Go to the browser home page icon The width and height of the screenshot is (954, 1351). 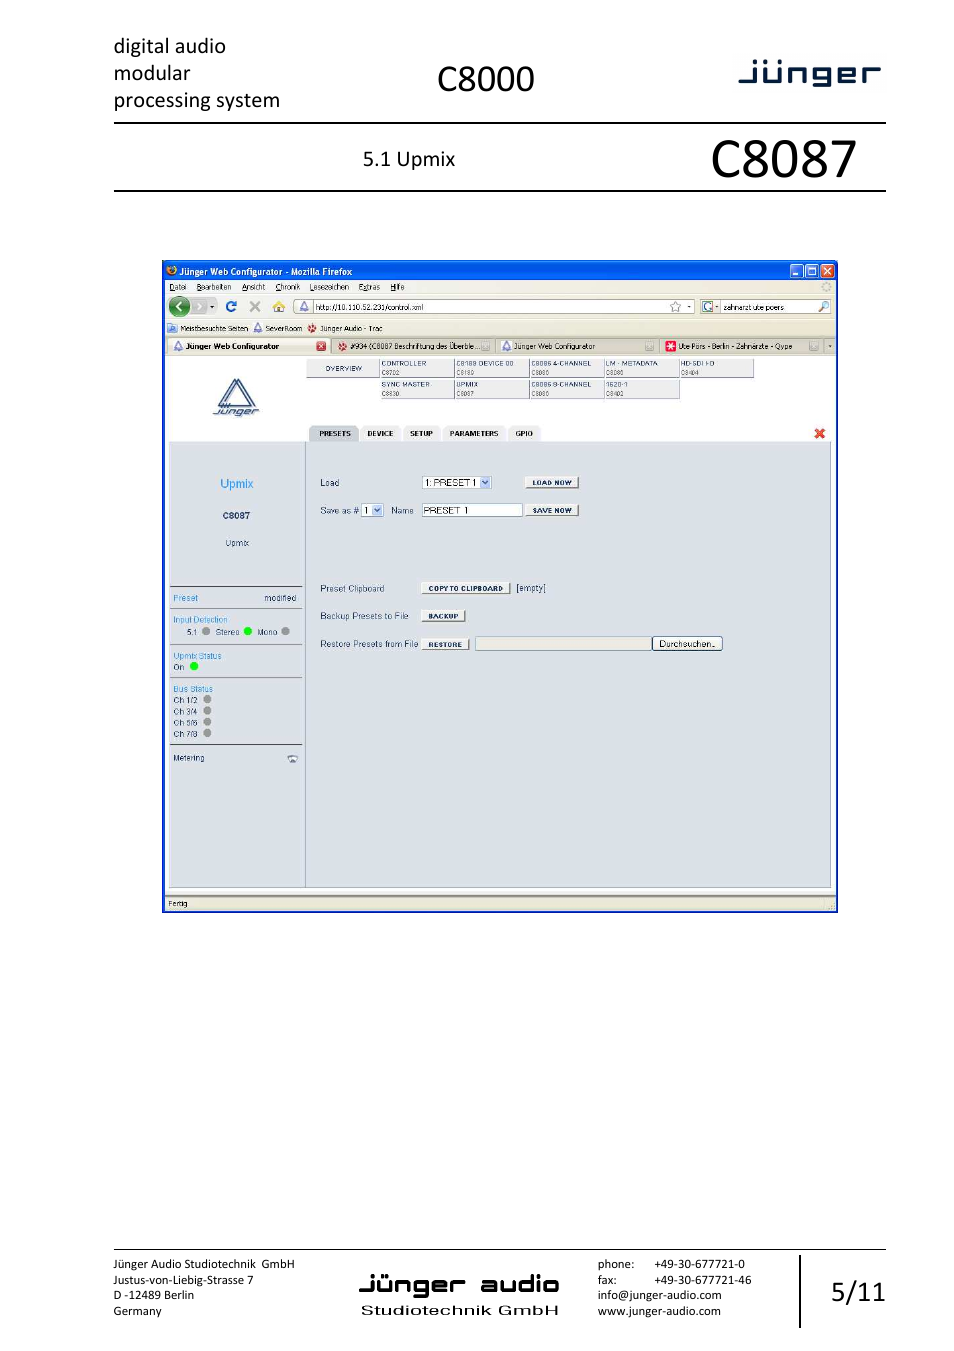(x=279, y=307)
